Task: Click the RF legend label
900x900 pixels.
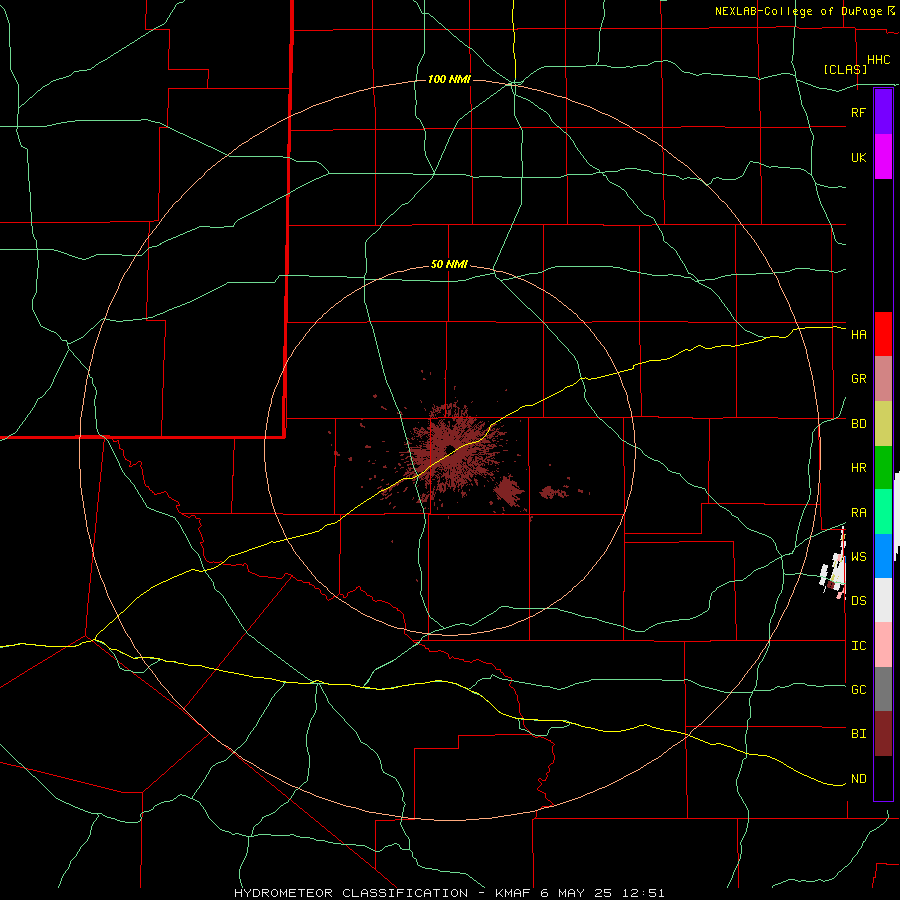Action: coord(858,112)
